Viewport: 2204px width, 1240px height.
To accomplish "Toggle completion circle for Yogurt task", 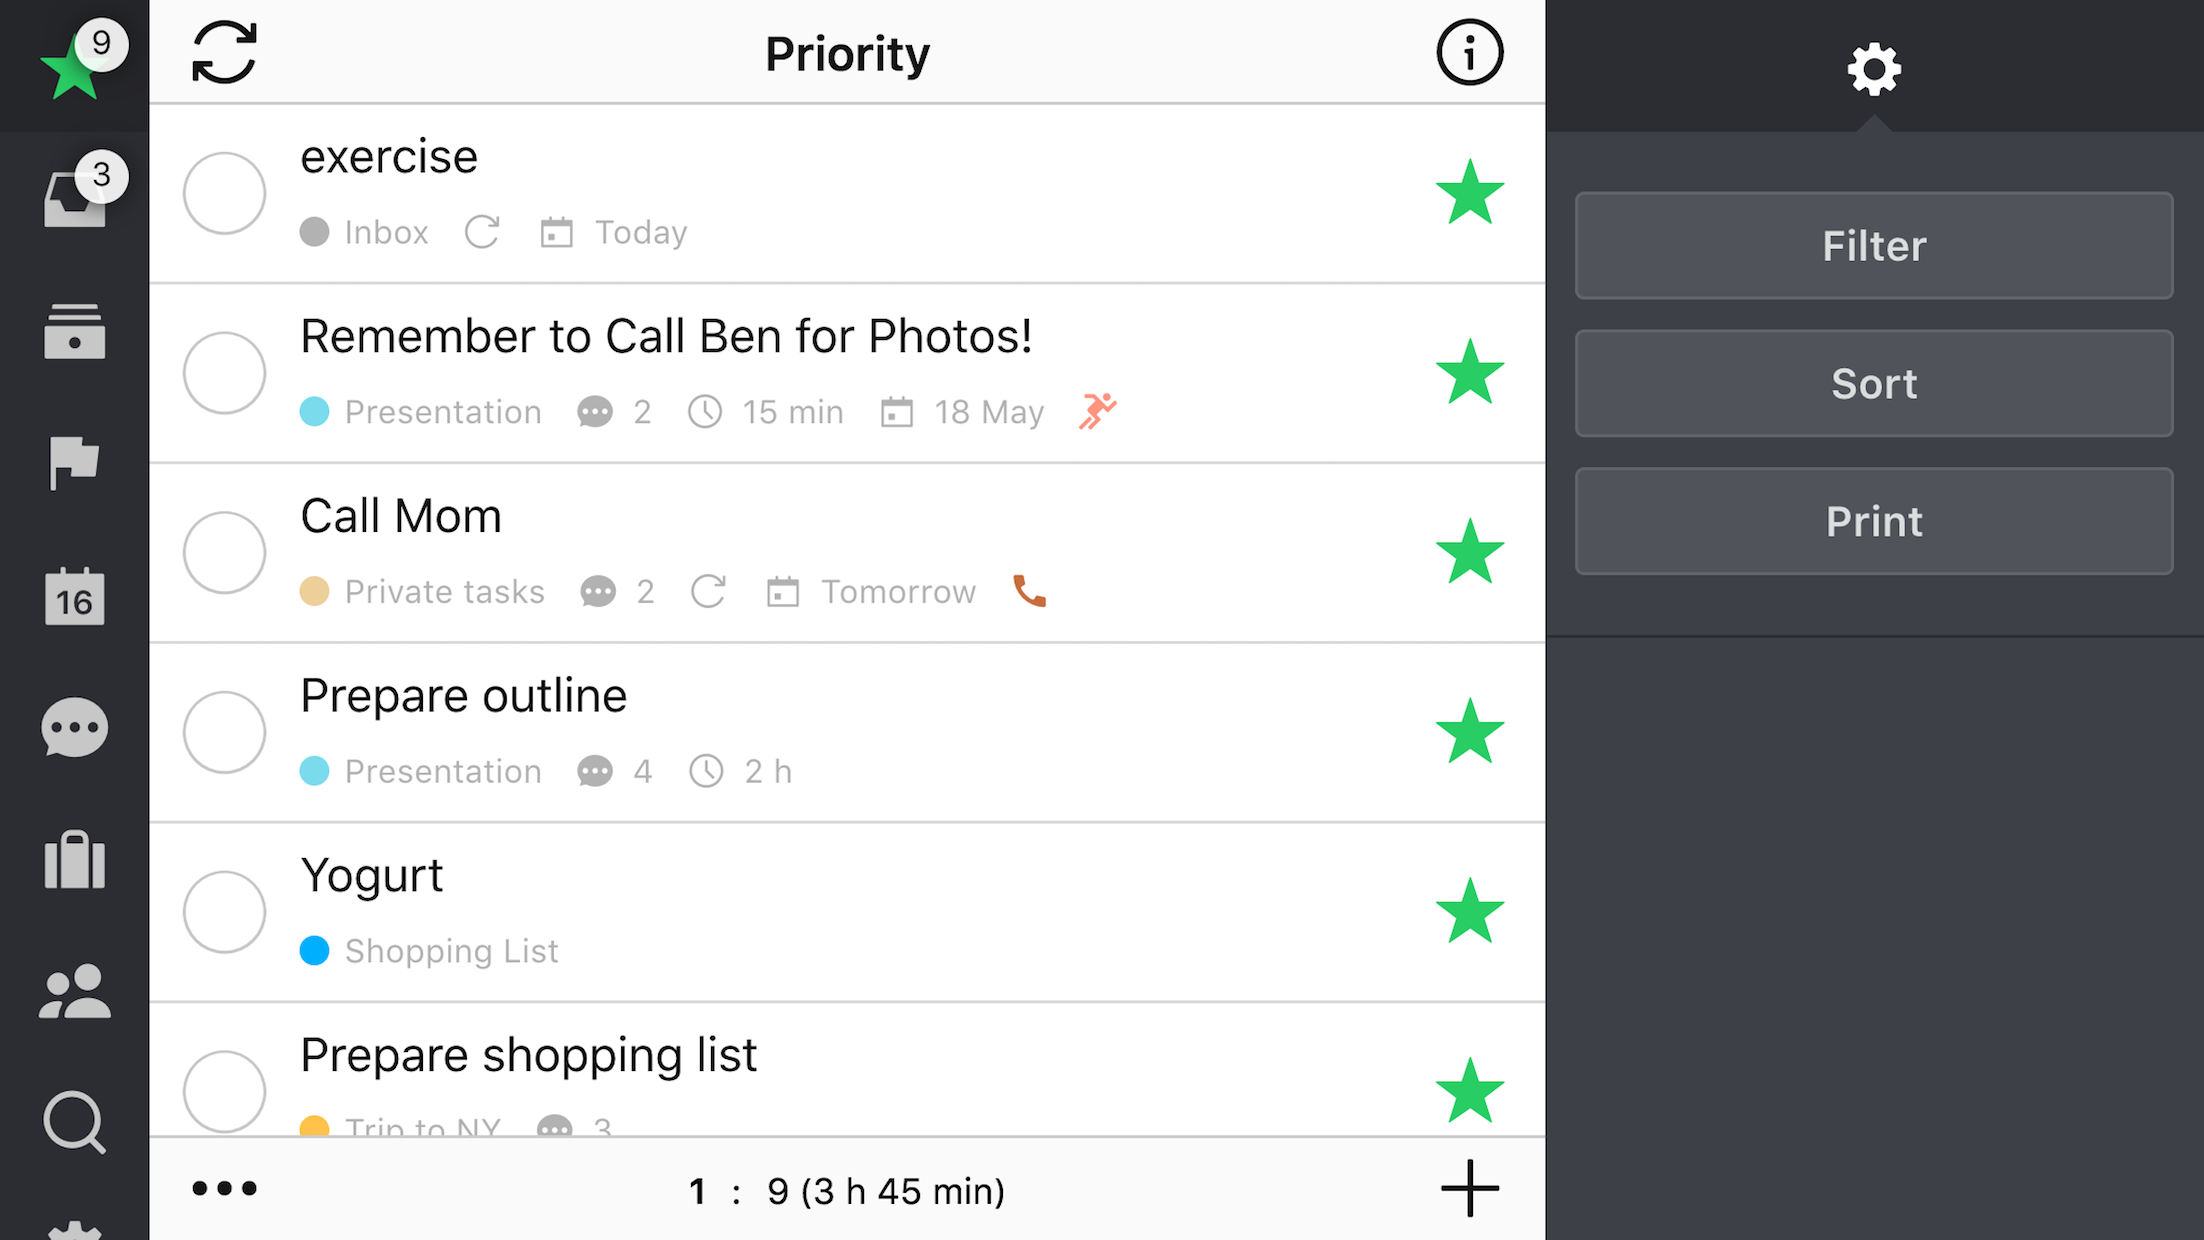I will coord(224,911).
